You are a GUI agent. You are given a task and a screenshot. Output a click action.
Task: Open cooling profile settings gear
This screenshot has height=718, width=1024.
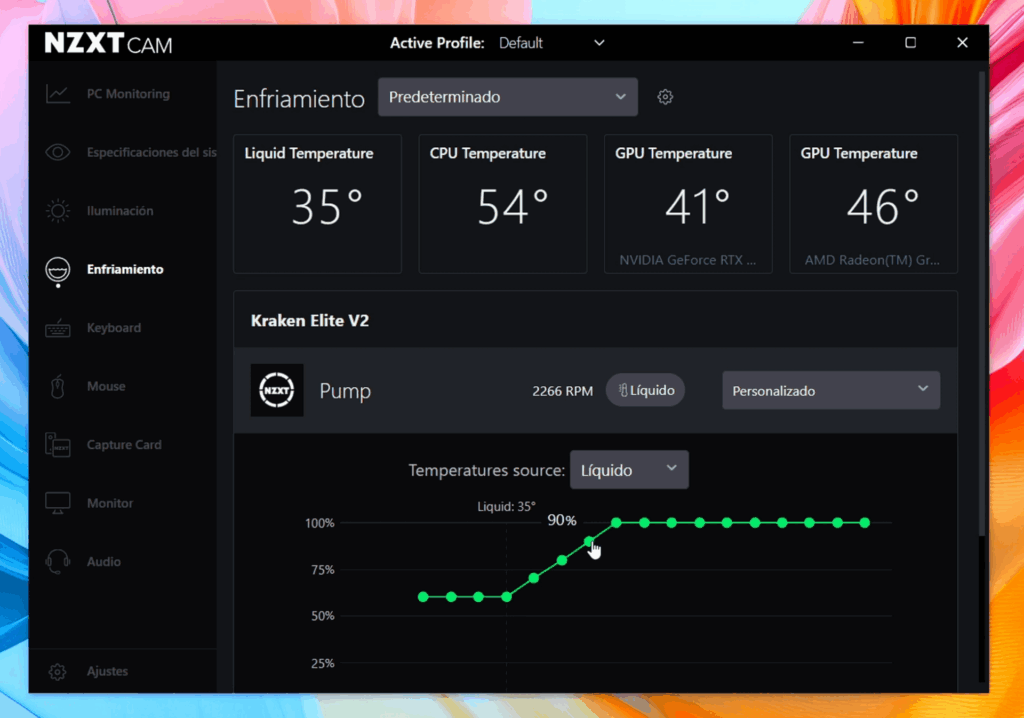pos(665,97)
